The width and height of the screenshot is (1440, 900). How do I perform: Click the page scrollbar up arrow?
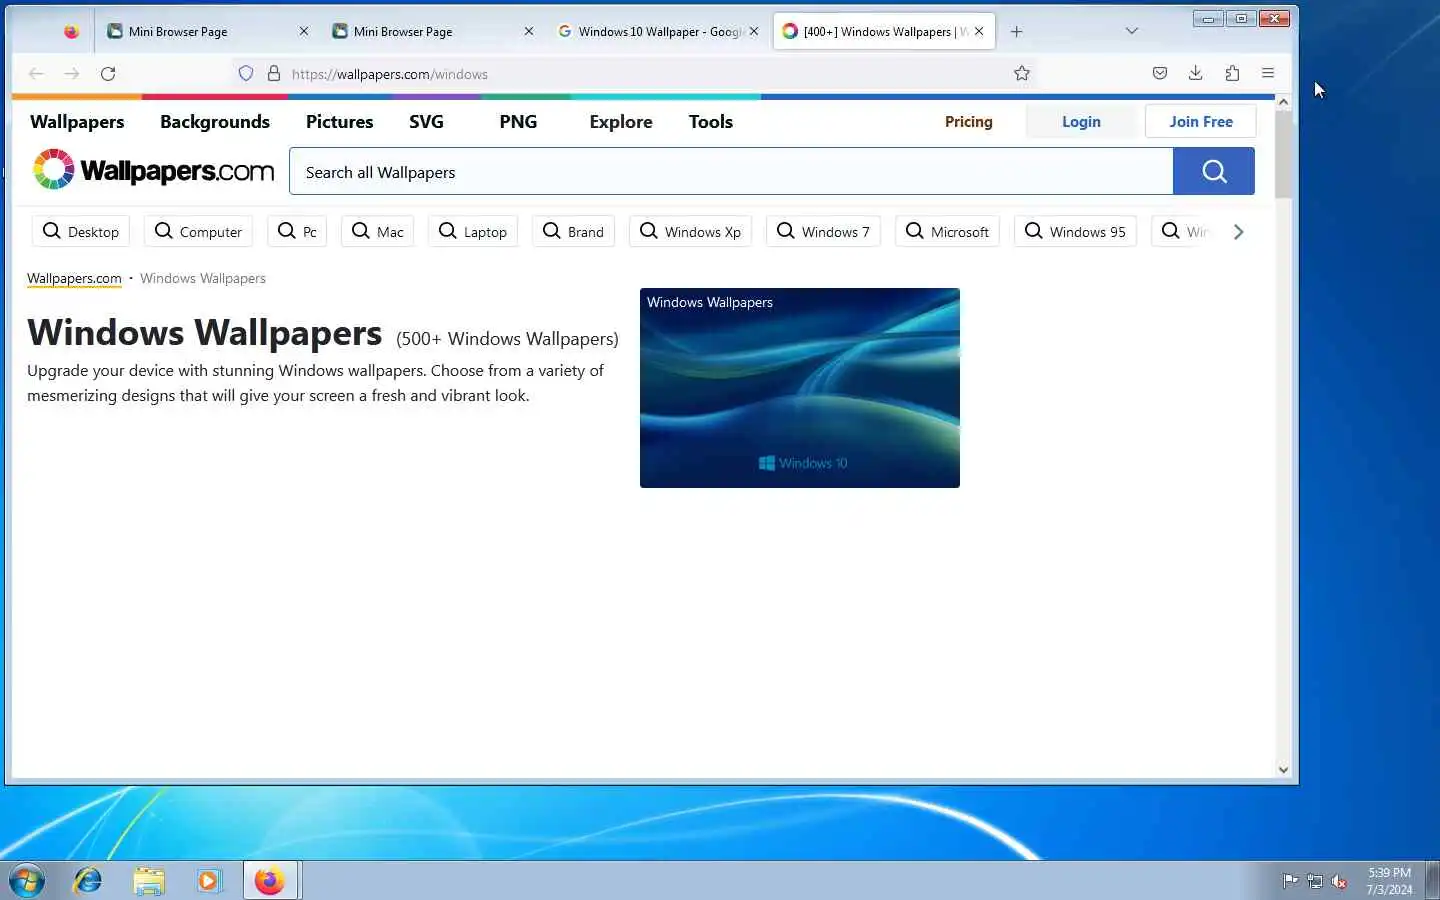pyautogui.click(x=1283, y=102)
